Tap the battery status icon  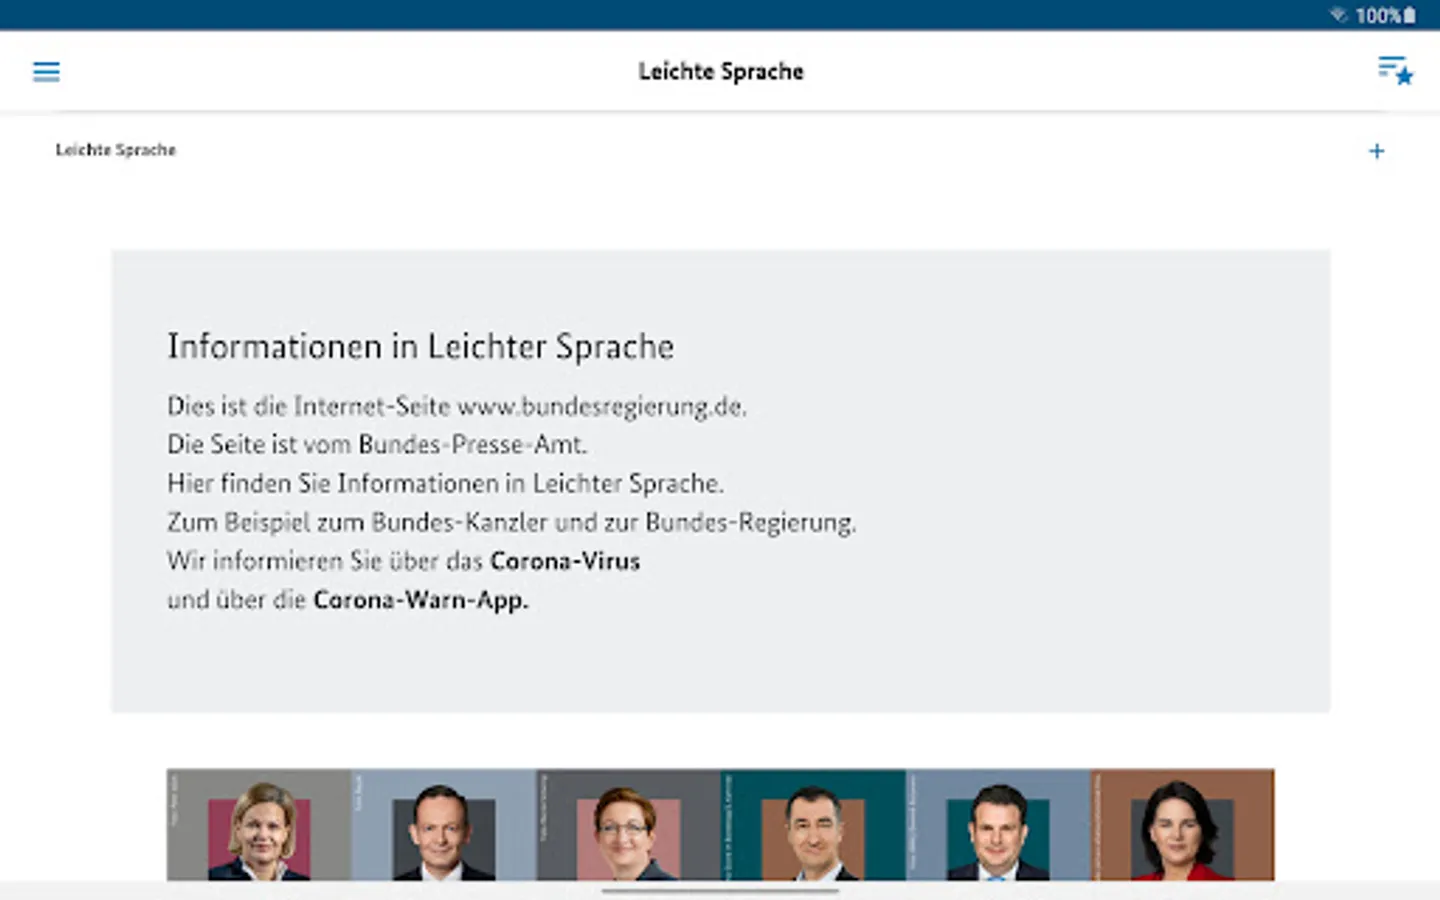click(x=1410, y=15)
